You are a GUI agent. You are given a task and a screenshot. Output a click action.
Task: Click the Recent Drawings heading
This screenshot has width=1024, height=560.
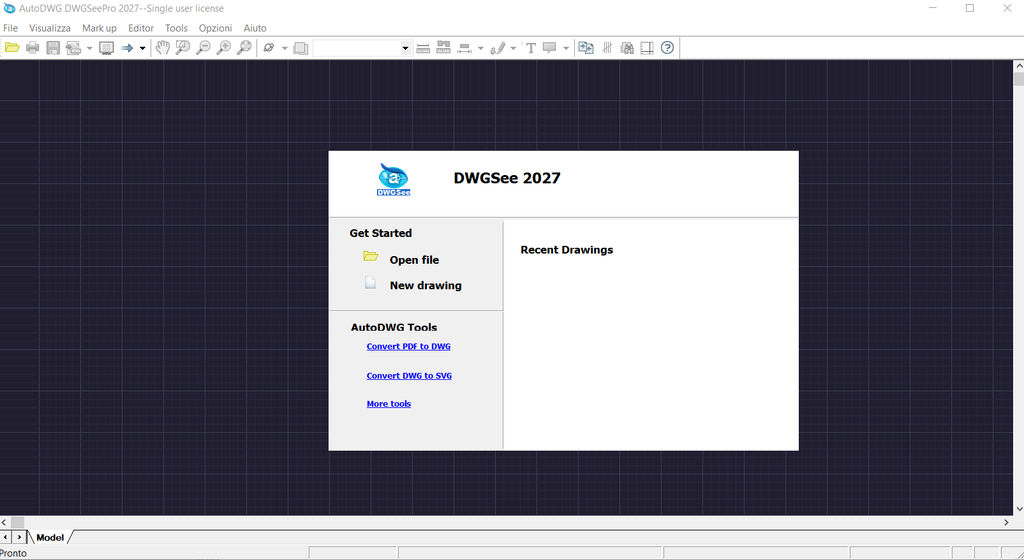[x=567, y=250]
